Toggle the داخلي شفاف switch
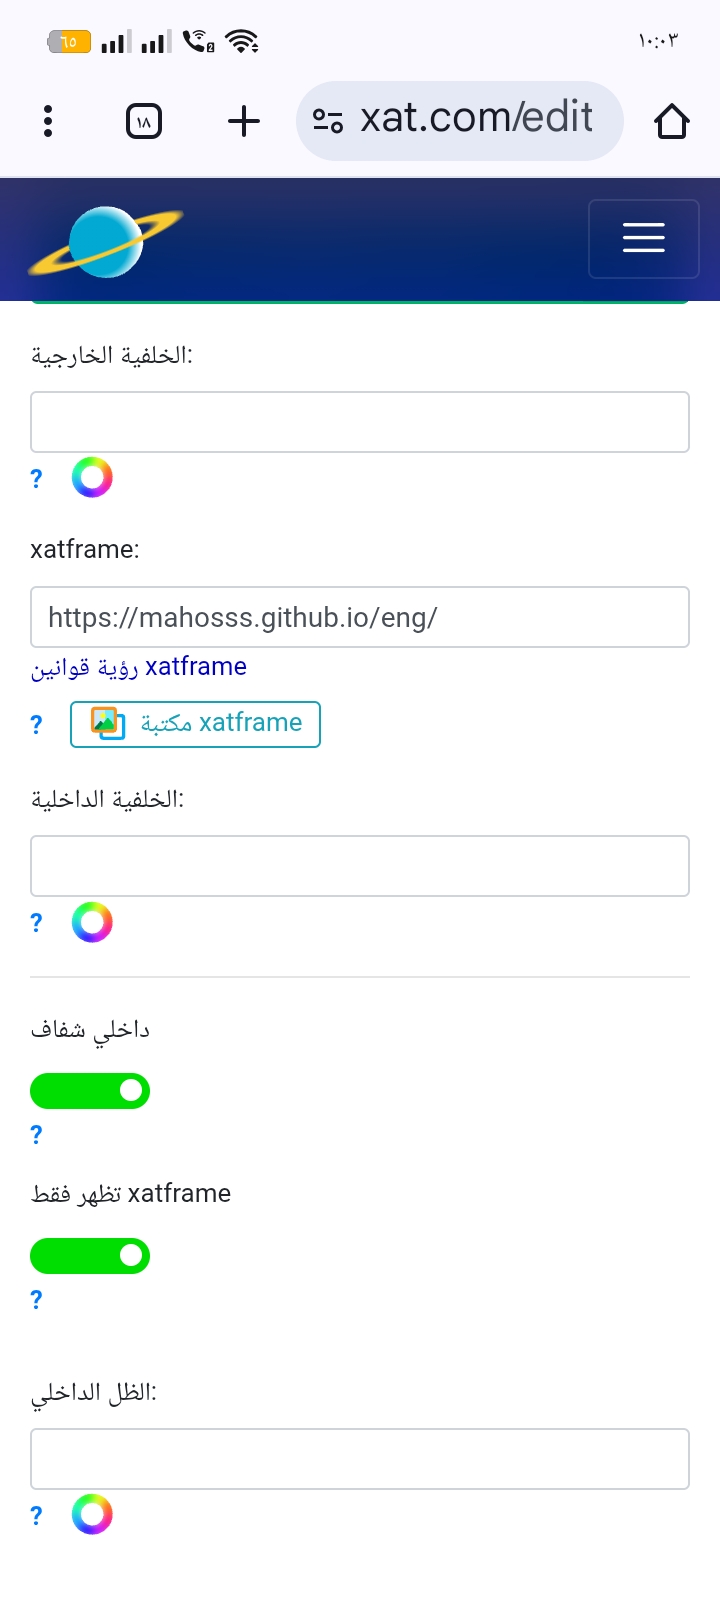The height and width of the screenshot is (1604, 720). [90, 1091]
